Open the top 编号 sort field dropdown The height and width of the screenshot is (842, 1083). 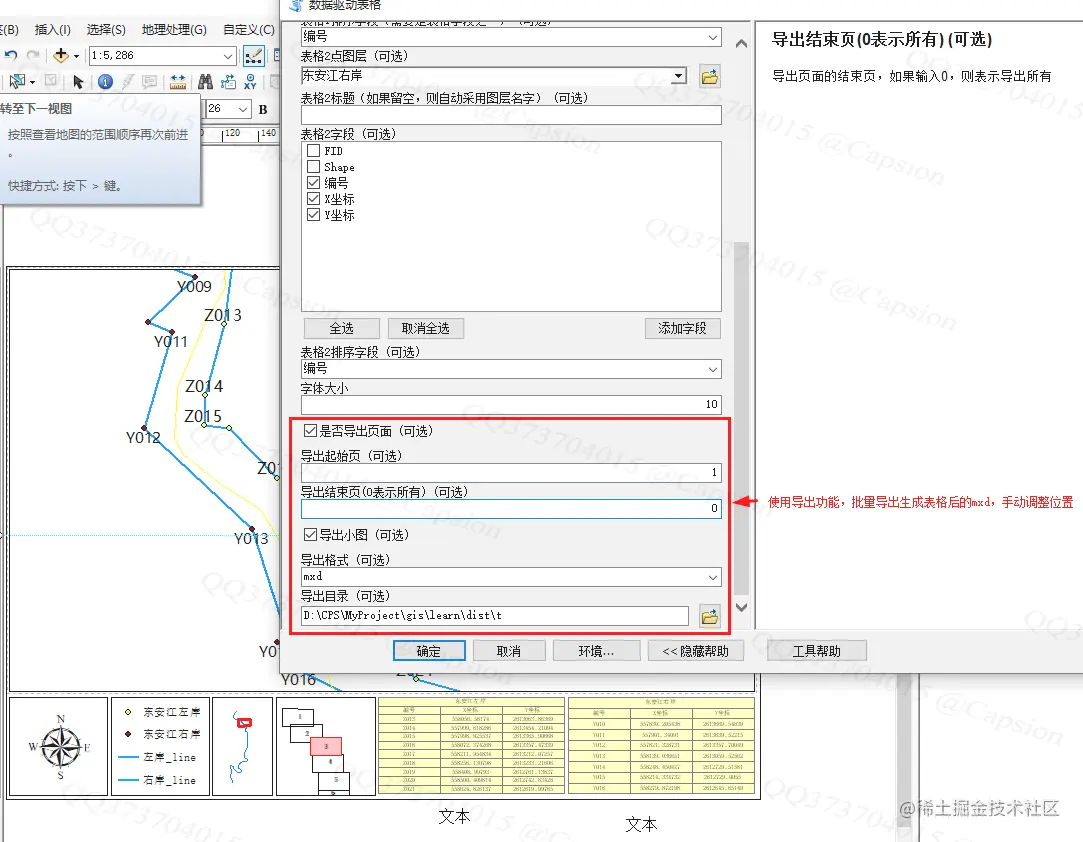click(713, 37)
